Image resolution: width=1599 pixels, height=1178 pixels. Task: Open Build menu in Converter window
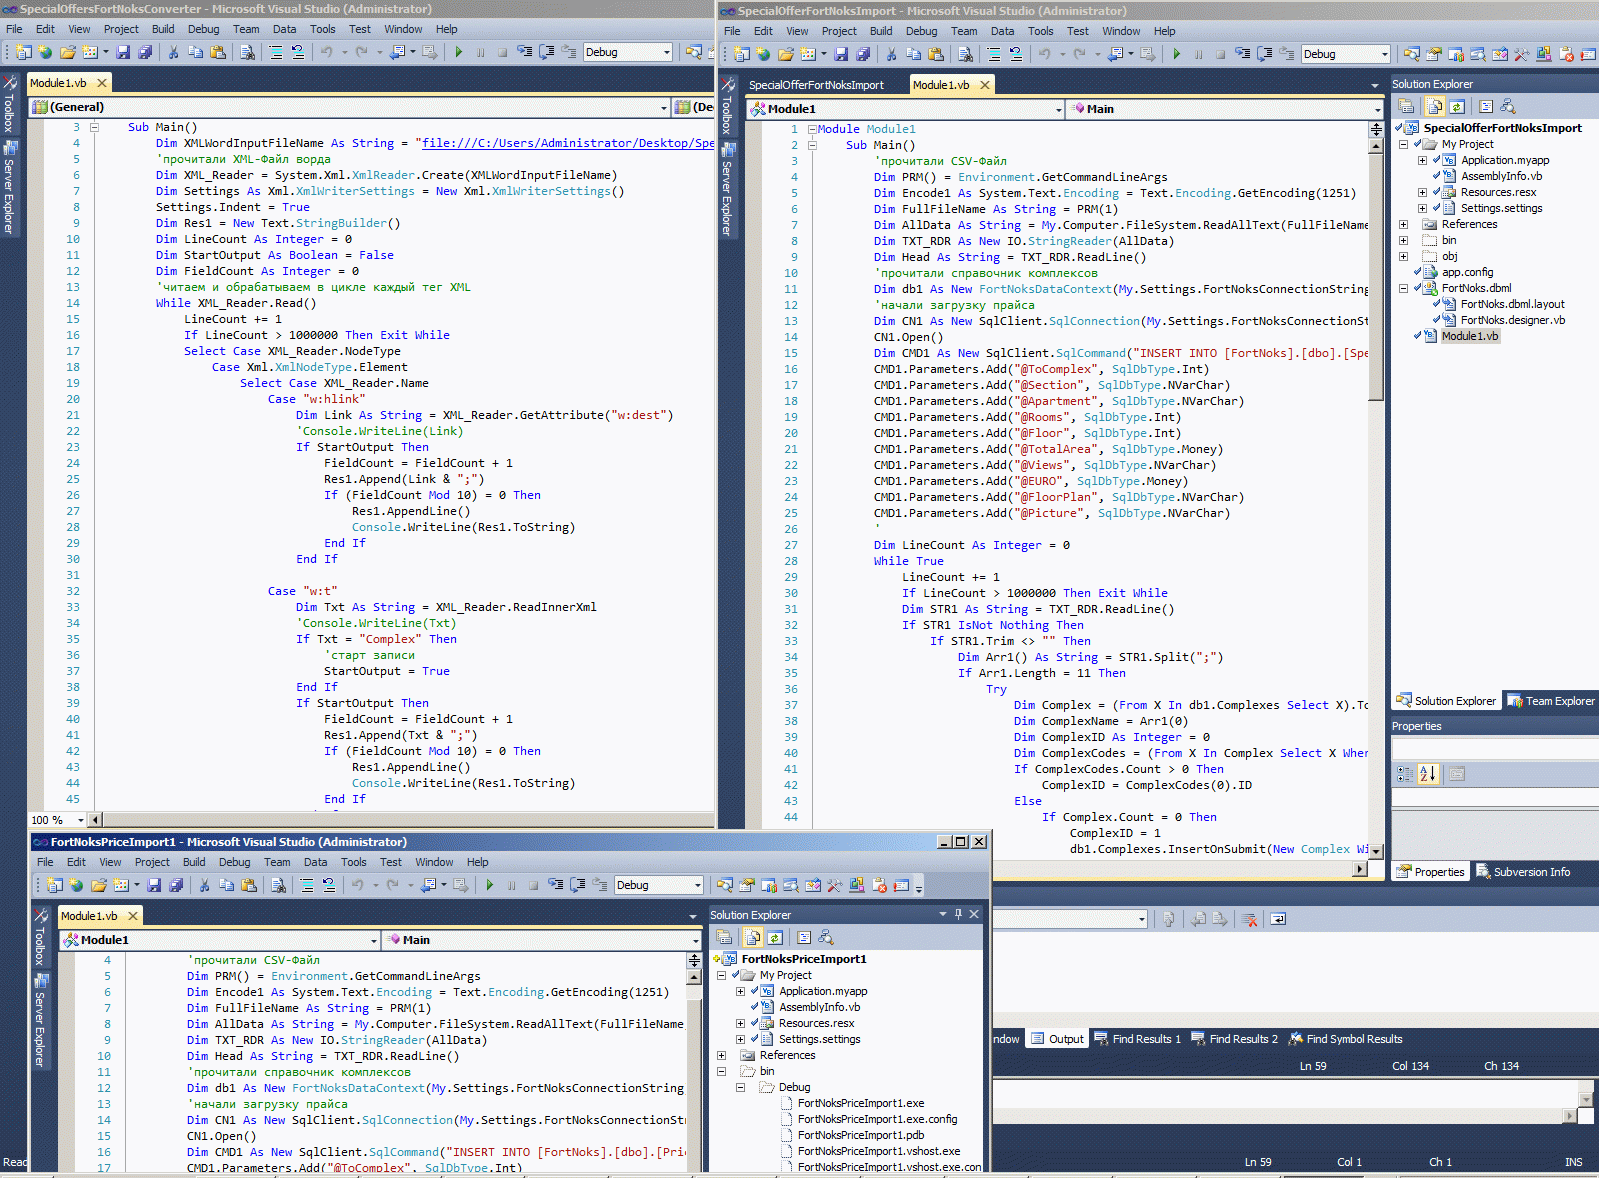[163, 29]
